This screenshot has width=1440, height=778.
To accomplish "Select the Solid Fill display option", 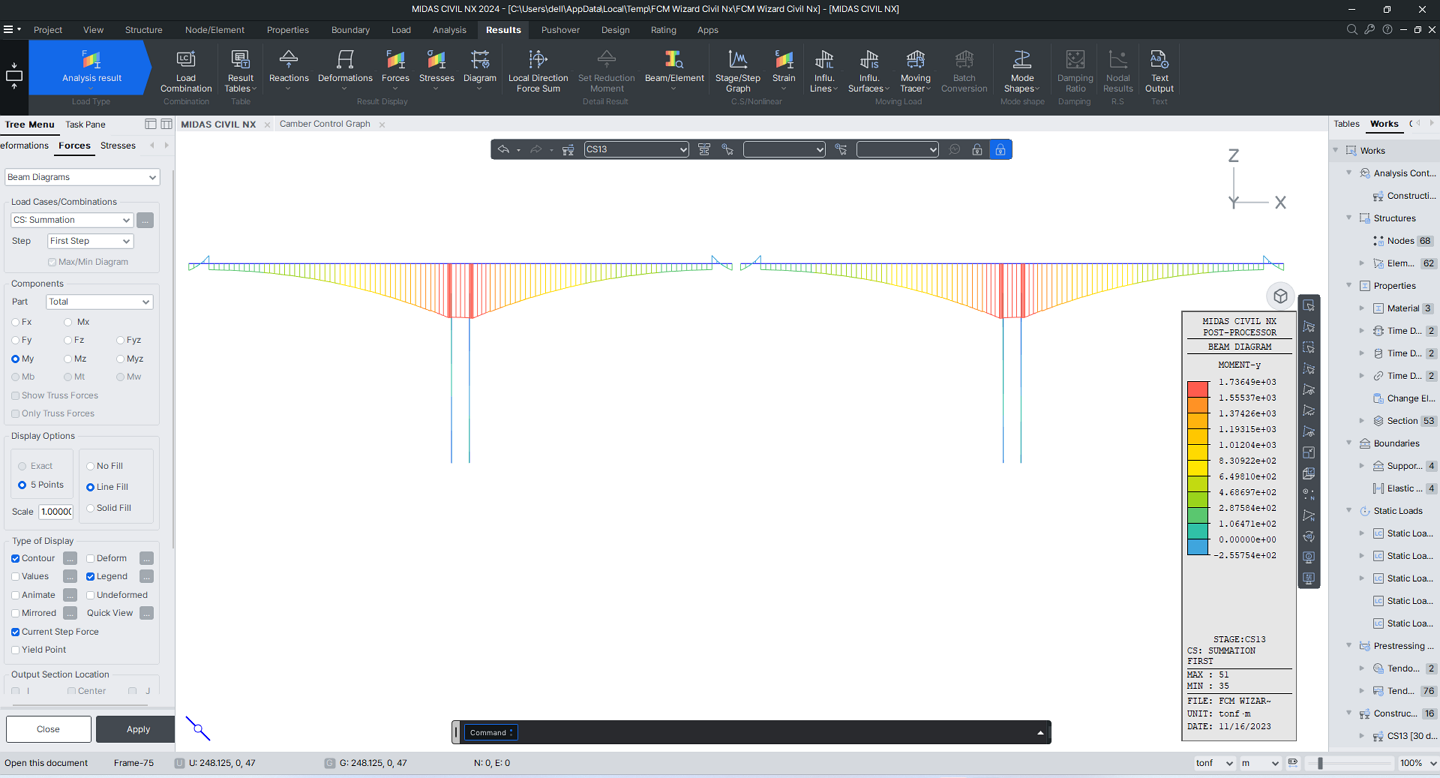I will 90,508.
